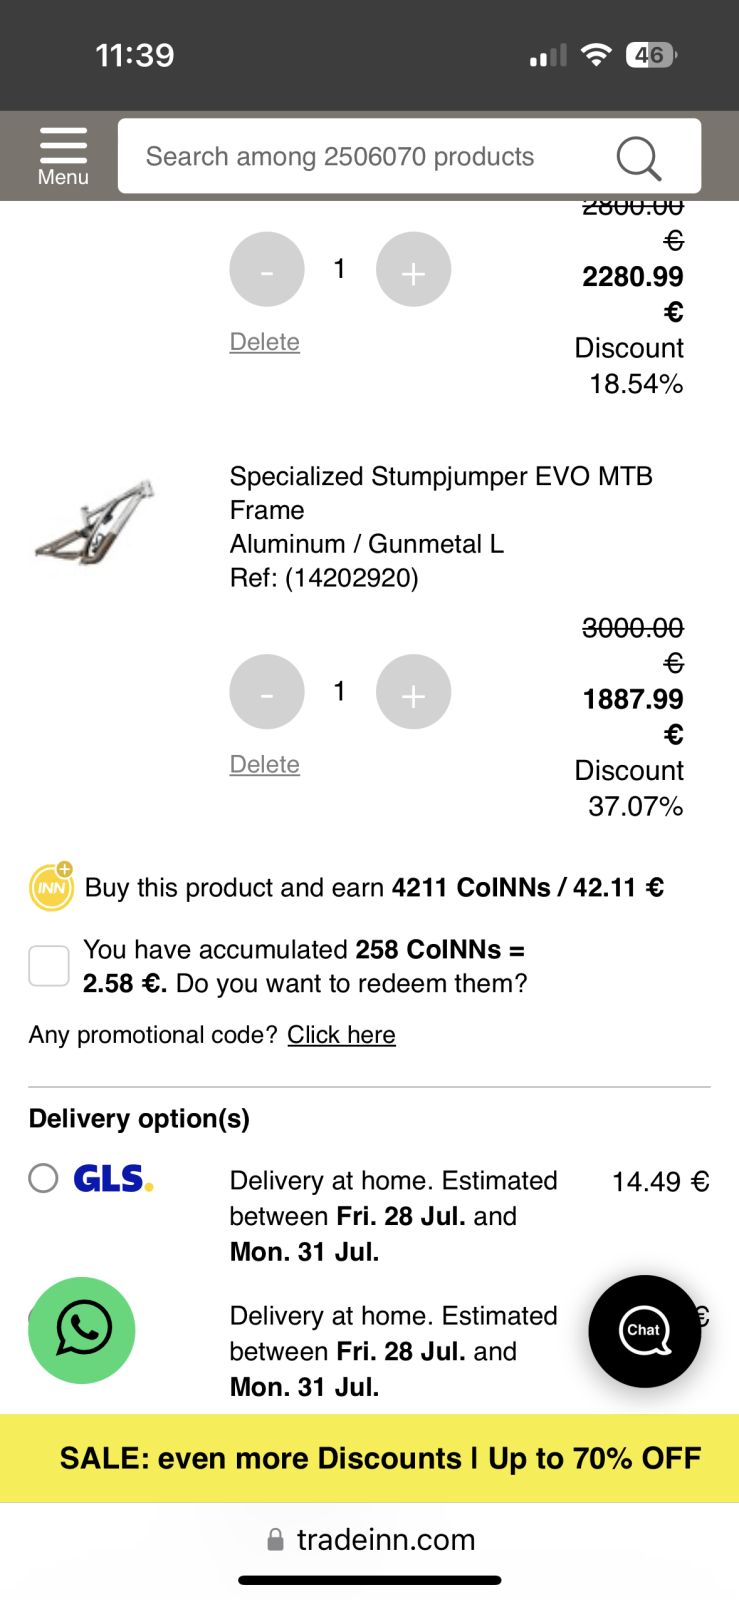Increase Stumpjumper EVO frame quantity
Image resolution: width=739 pixels, height=1600 pixels.
pyautogui.click(x=413, y=692)
